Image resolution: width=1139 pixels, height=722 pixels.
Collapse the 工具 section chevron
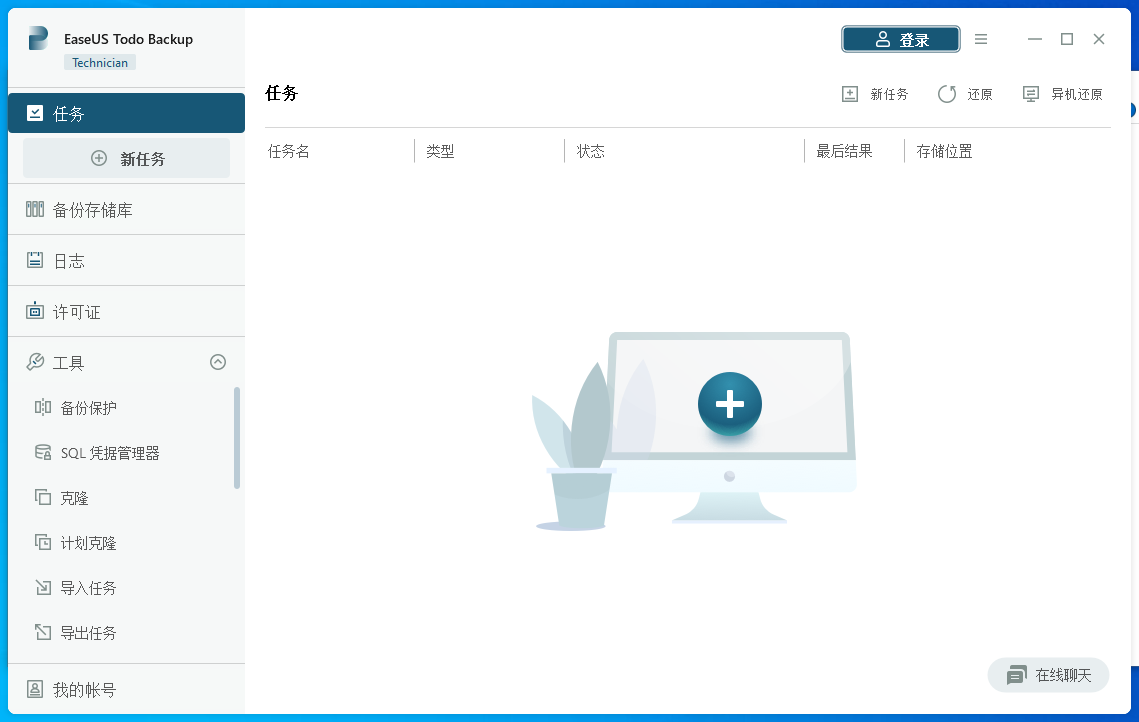[x=218, y=362]
